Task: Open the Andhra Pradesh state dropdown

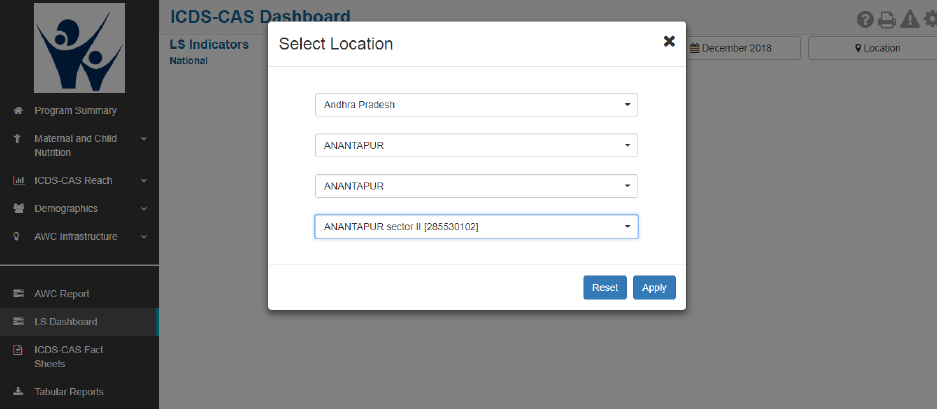Action: (x=476, y=104)
